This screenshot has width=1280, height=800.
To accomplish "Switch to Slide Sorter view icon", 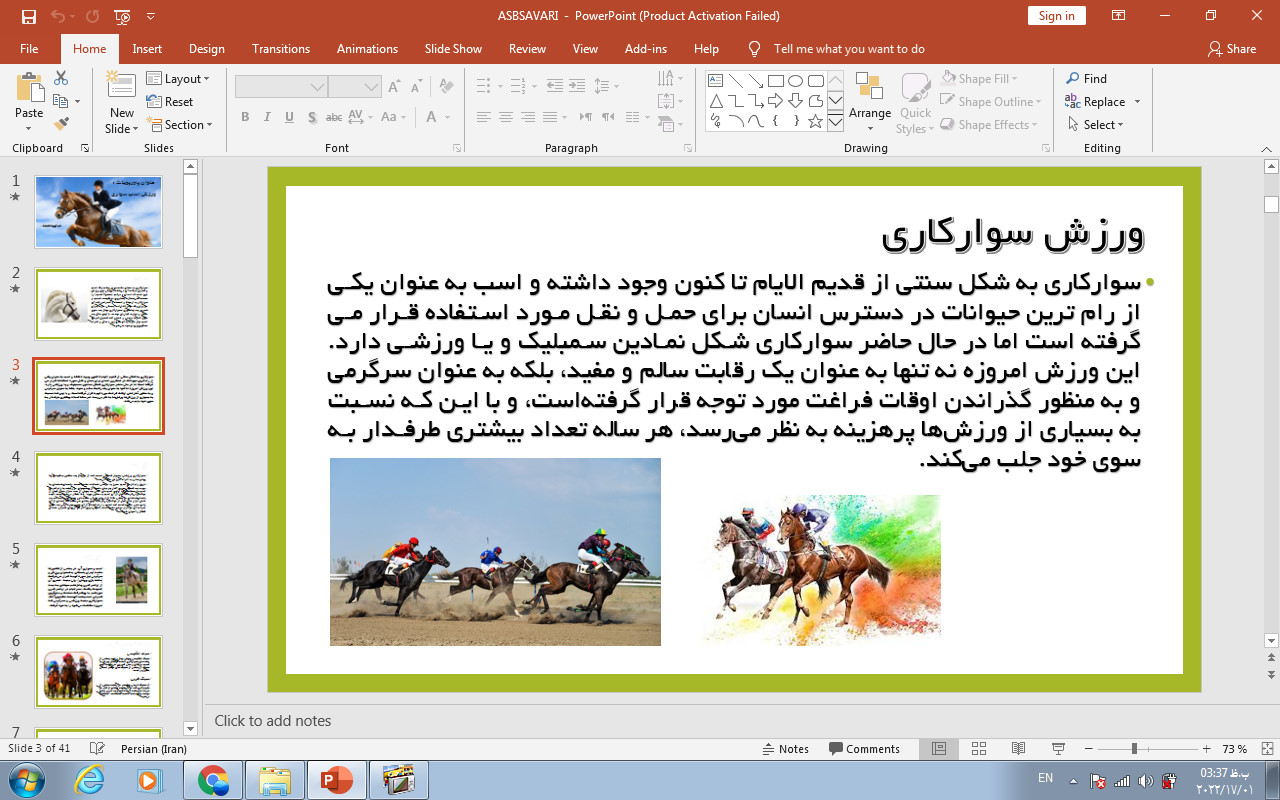I will pyautogui.click(x=979, y=749).
